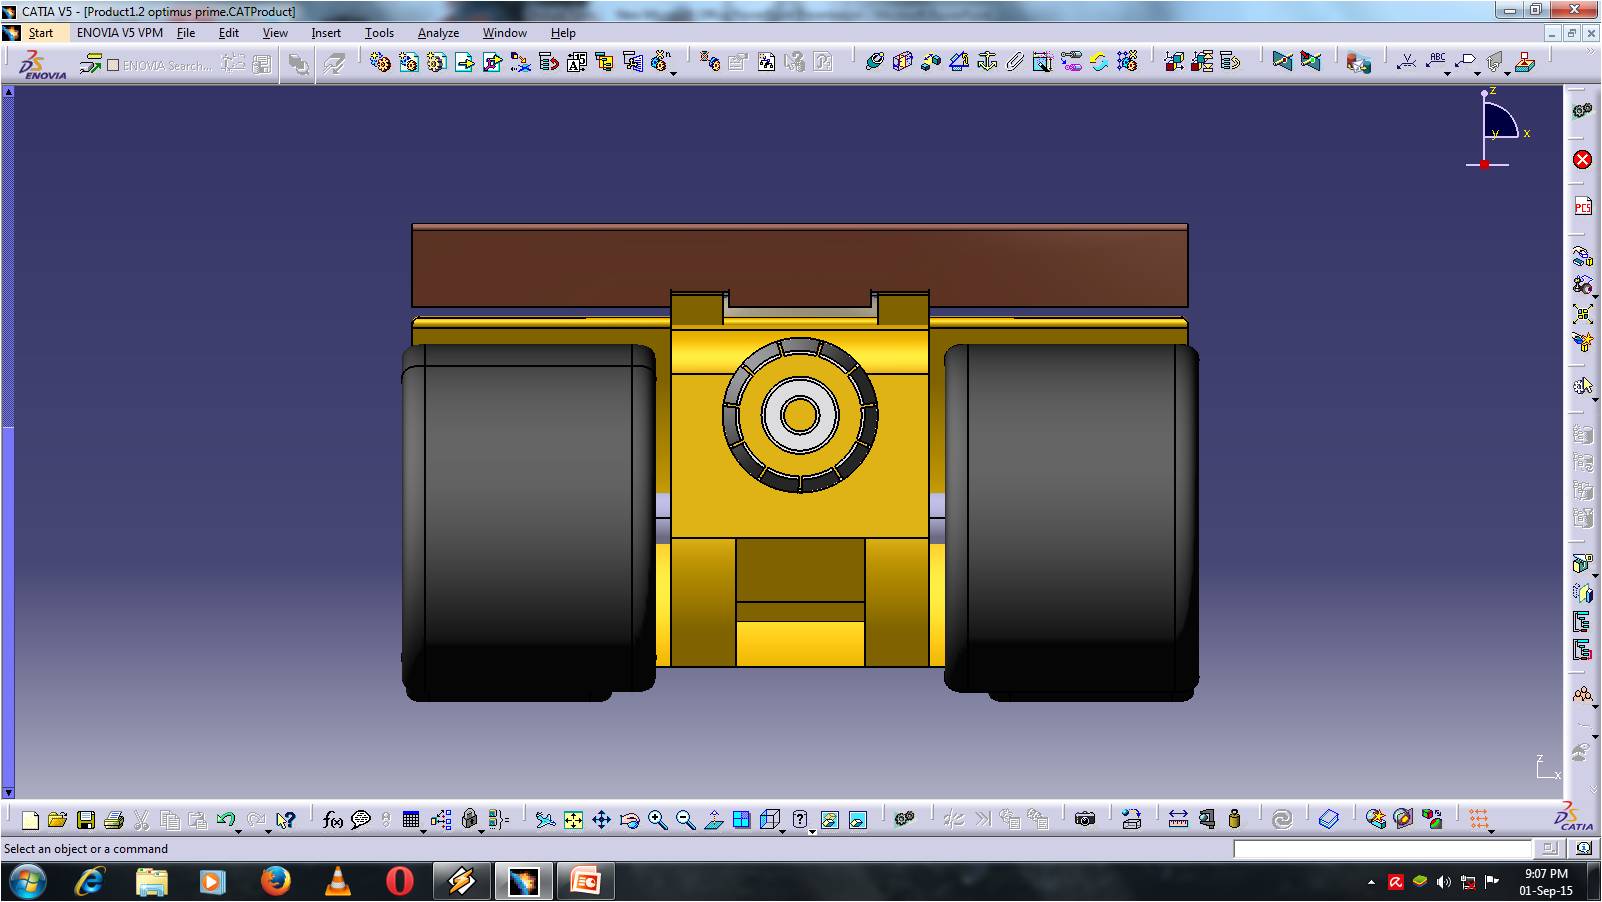Click the Existing Component icon in top toolbar

464,62
